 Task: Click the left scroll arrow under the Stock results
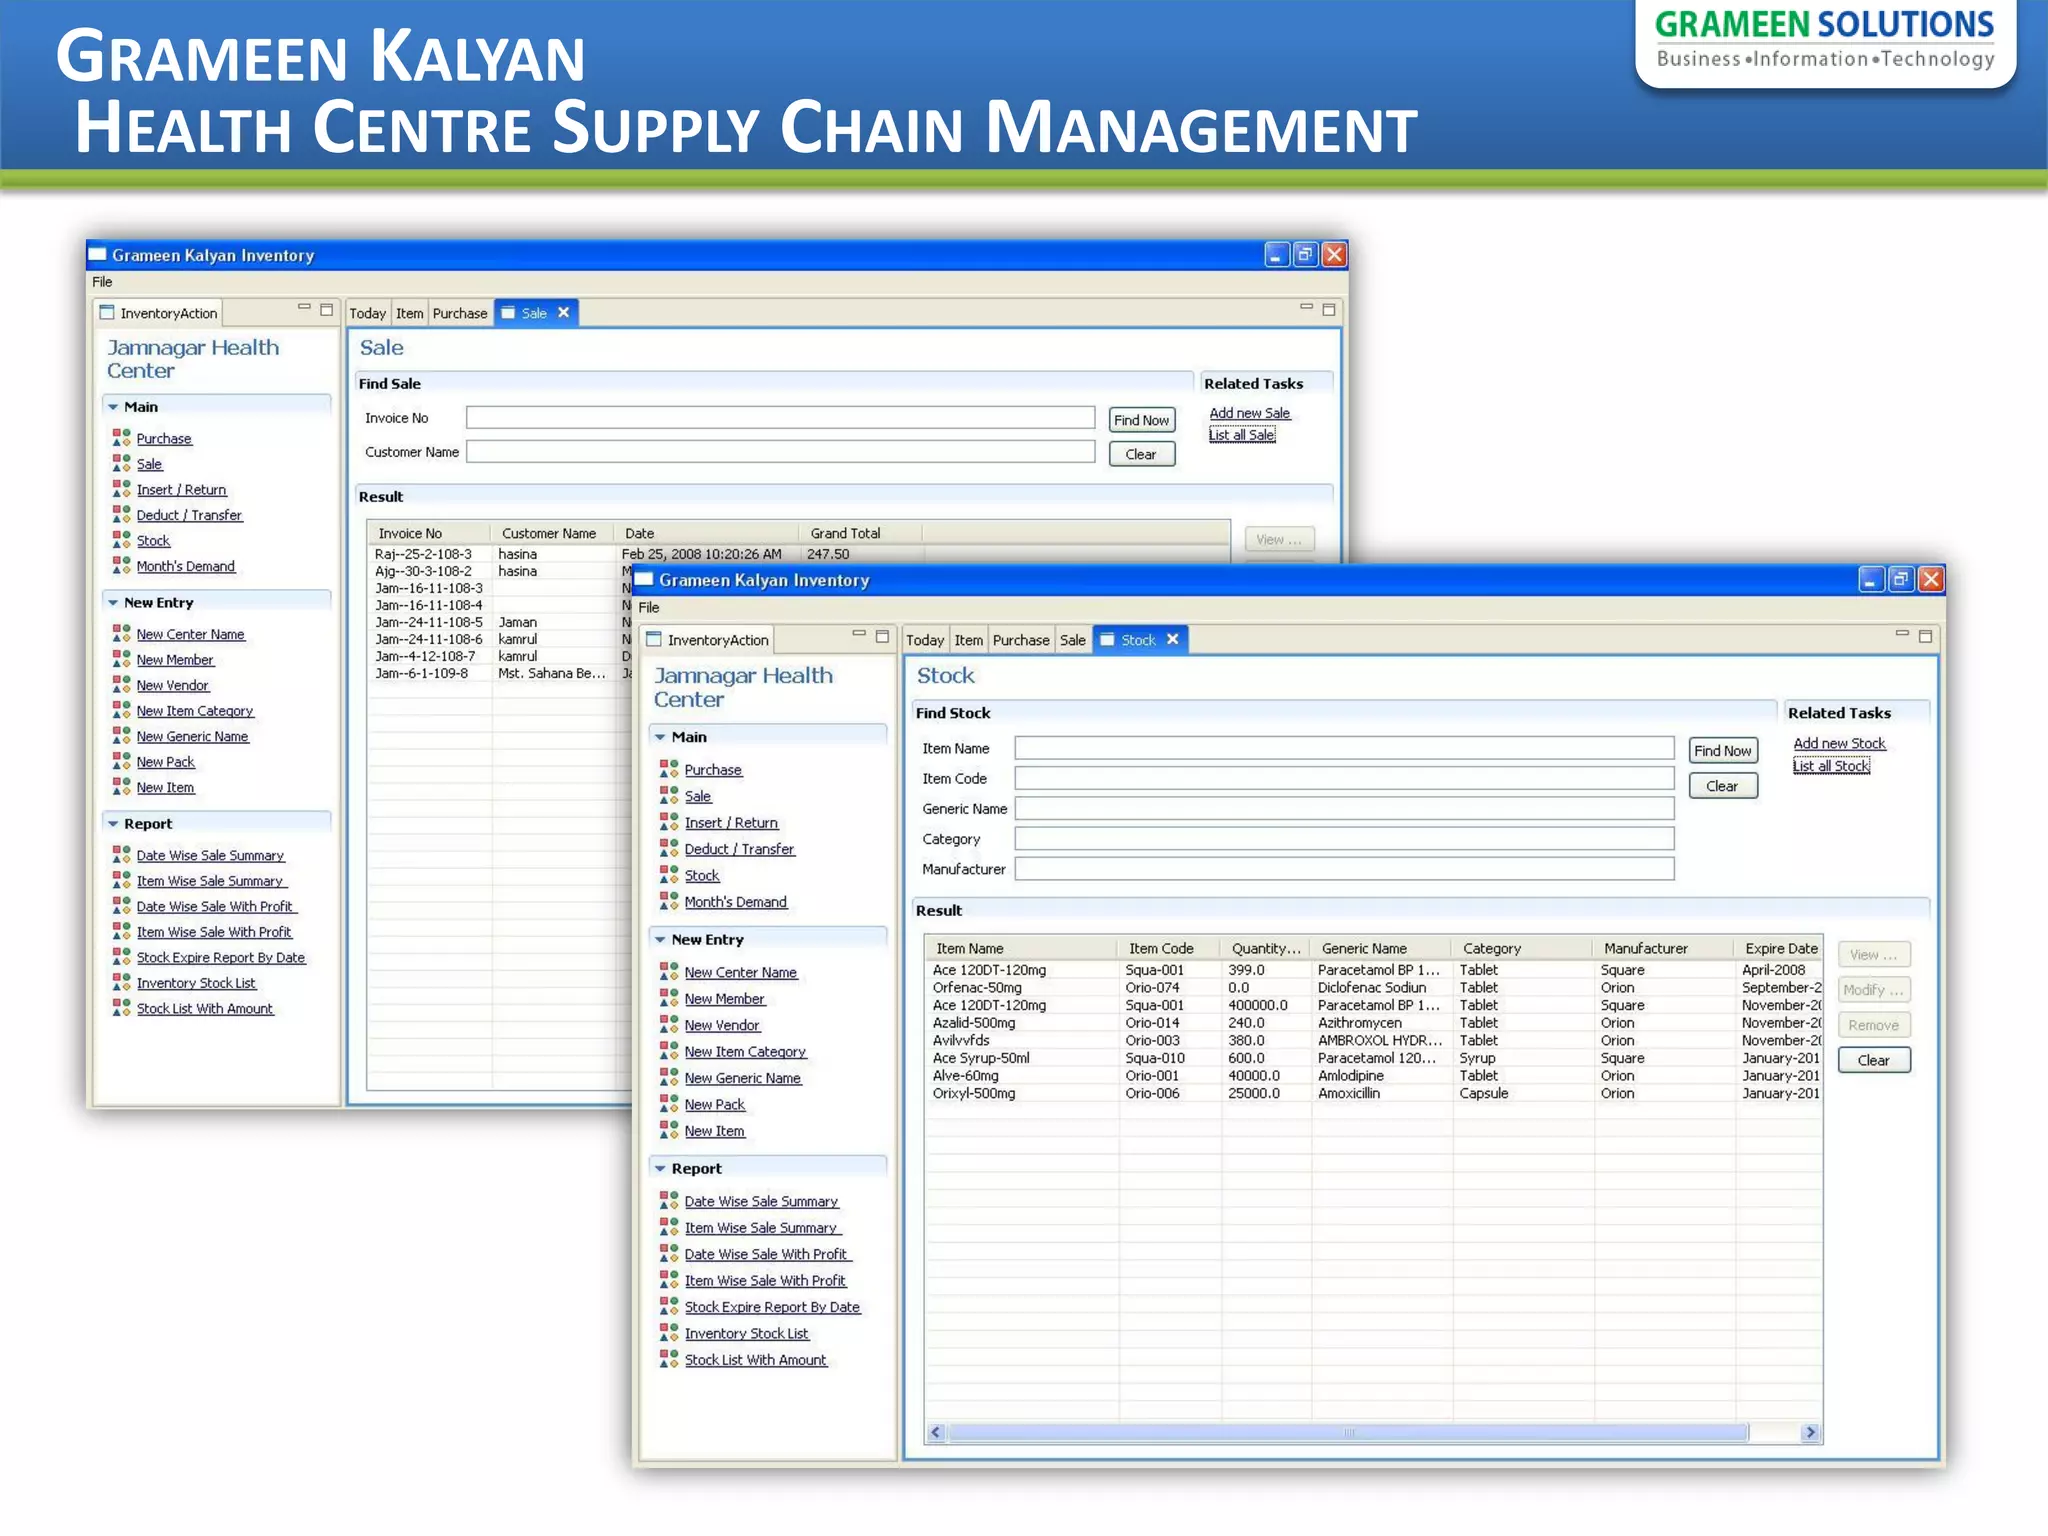point(936,1433)
